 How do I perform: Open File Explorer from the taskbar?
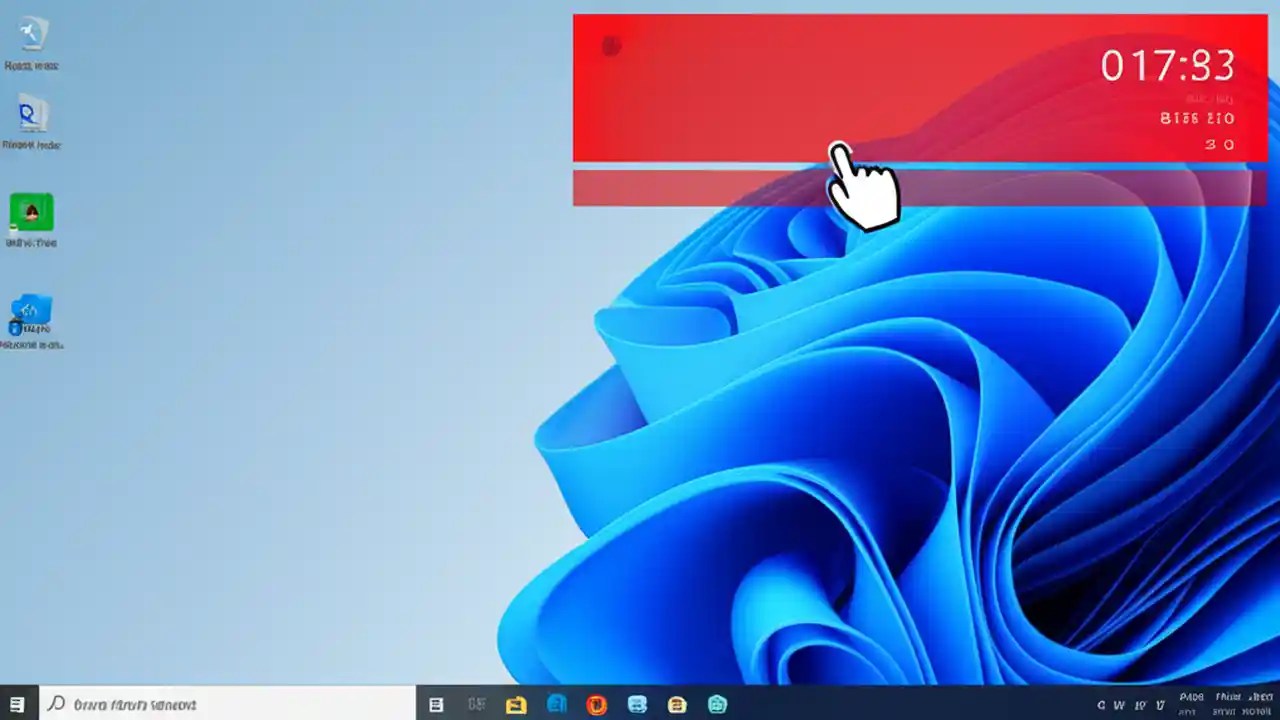515,705
